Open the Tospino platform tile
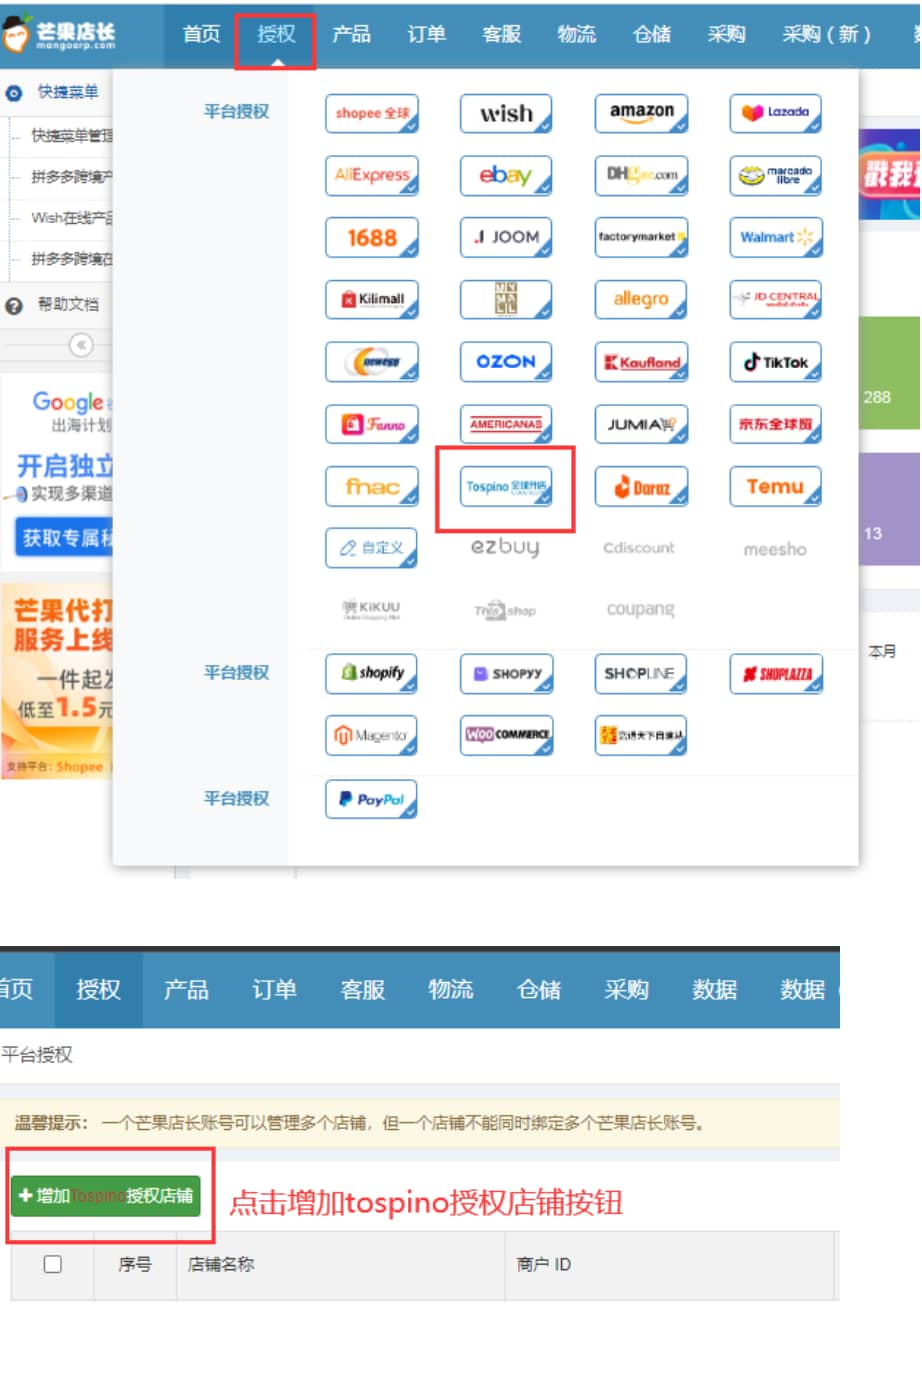The width and height of the screenshot is (922, 1377). [x=506, y=487]
